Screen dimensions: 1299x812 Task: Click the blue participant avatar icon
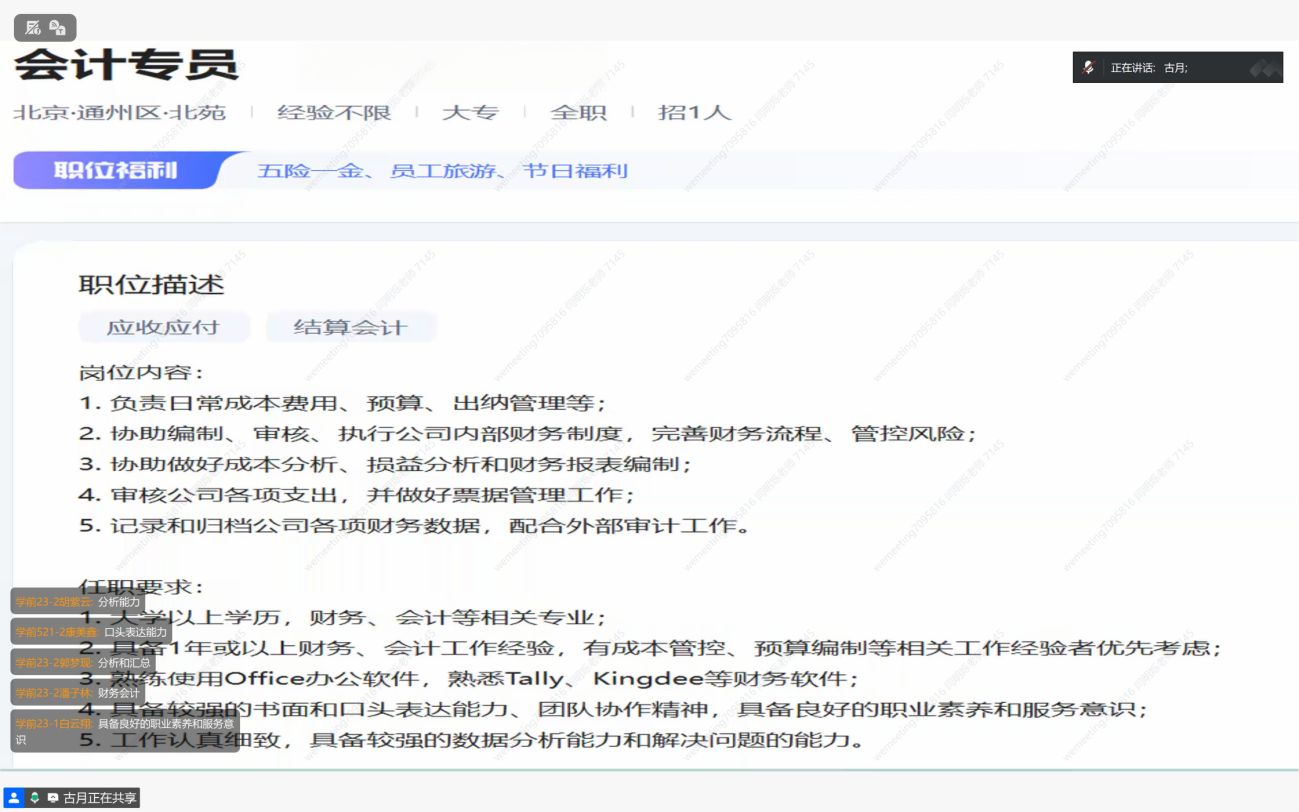click(14, 798)
